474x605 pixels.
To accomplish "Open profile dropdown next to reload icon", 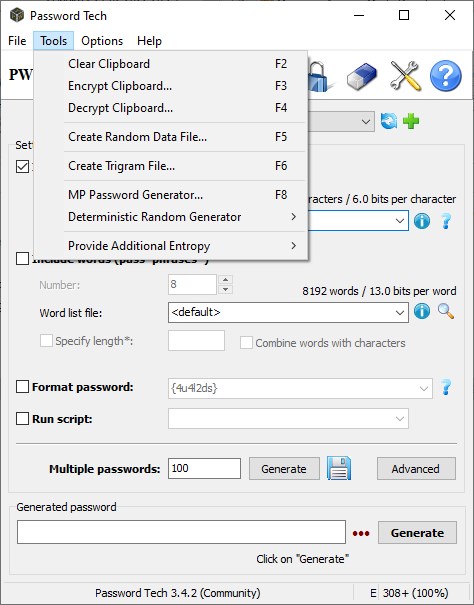I will coord(366,122).
